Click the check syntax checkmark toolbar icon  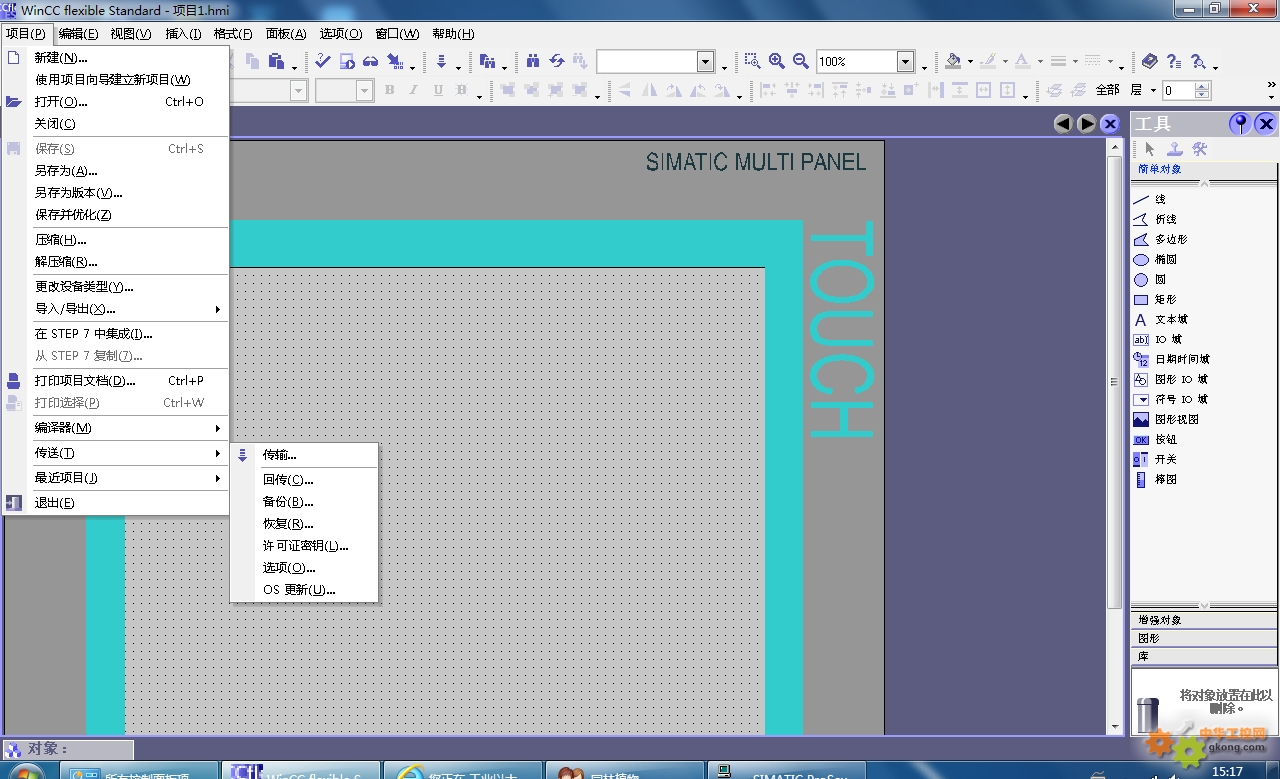click(323, 61)
